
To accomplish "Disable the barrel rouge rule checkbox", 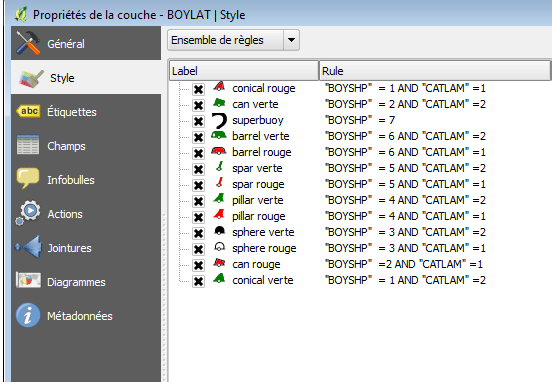I will [x=198, y=153].
